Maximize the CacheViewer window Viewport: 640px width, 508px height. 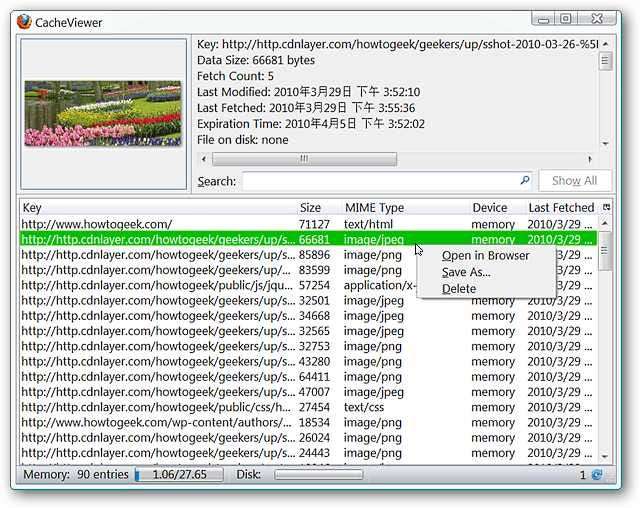click(565, 19)
